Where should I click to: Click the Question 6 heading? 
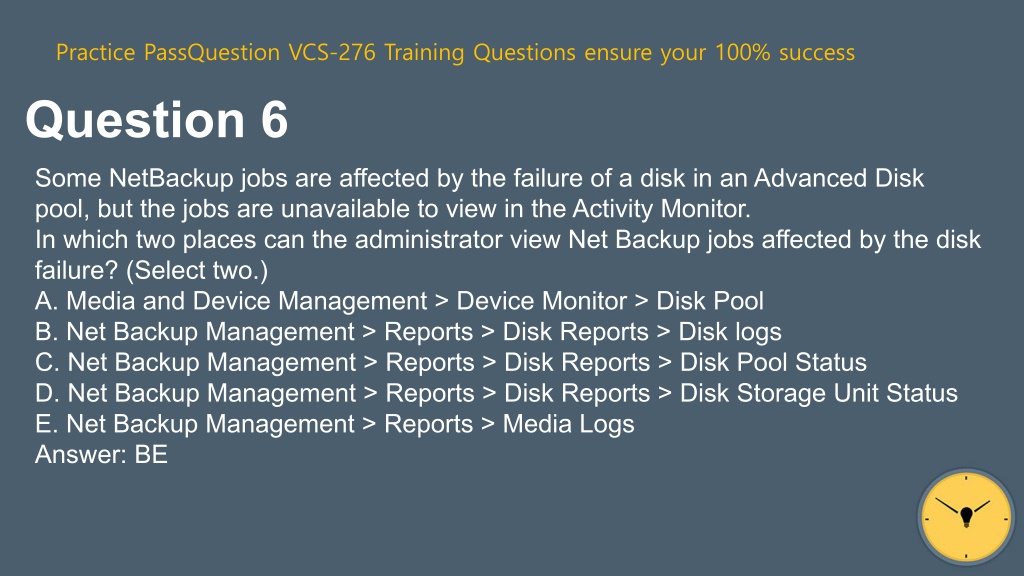(157, 120)
